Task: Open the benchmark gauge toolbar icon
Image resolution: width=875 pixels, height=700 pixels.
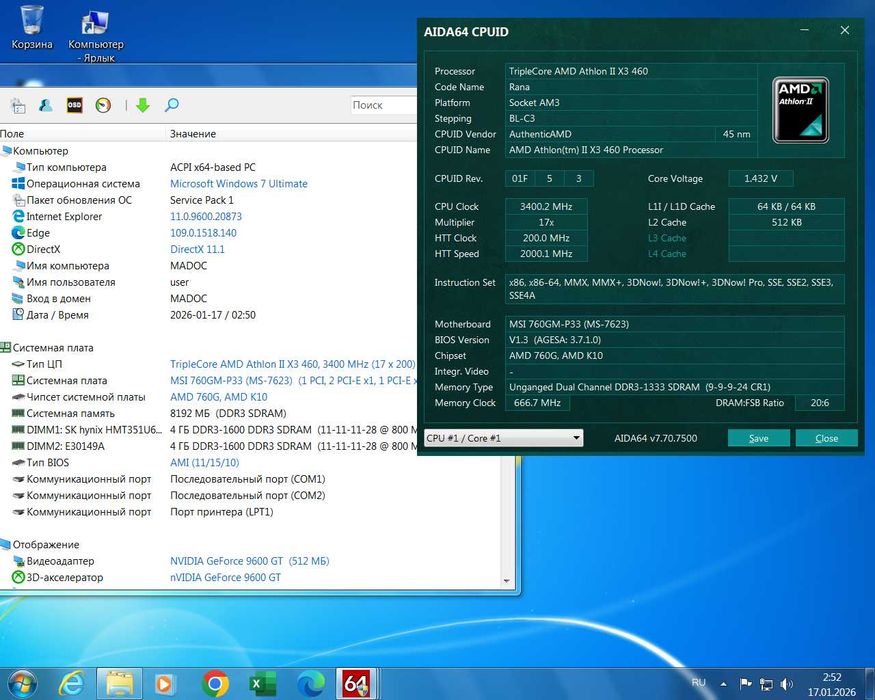Action: [x=103, y=105]
